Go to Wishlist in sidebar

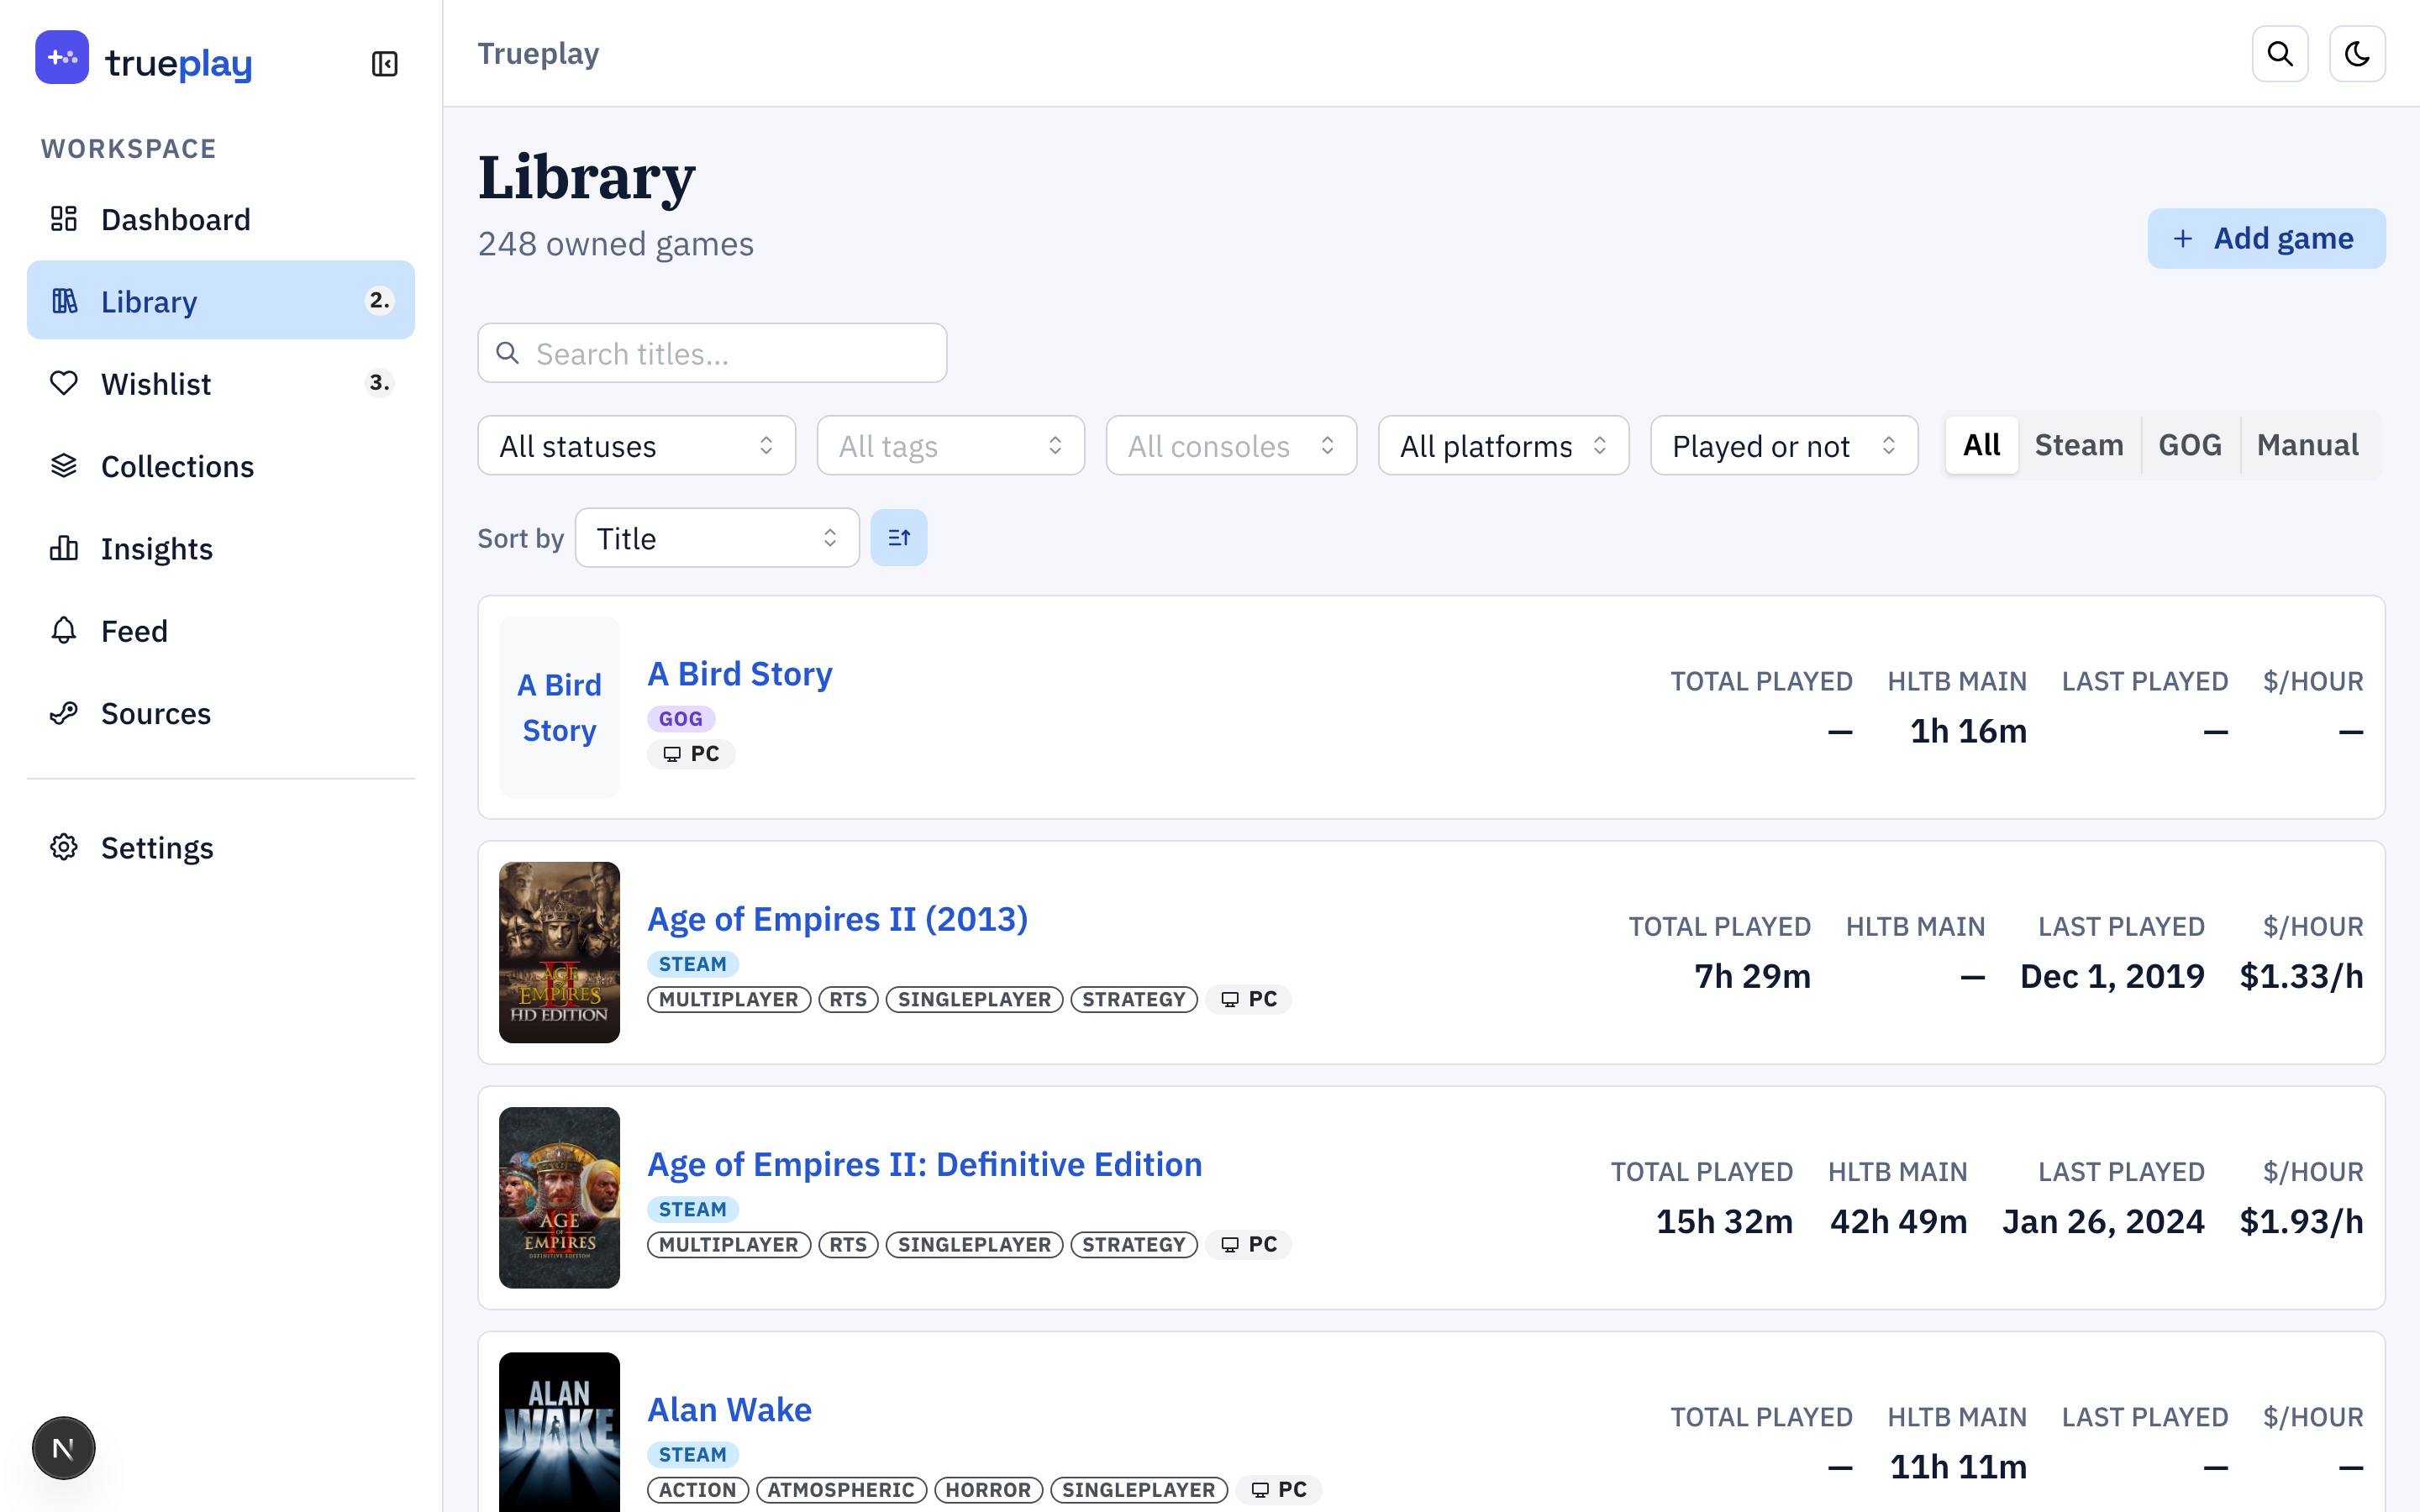[x=221, y=384]
